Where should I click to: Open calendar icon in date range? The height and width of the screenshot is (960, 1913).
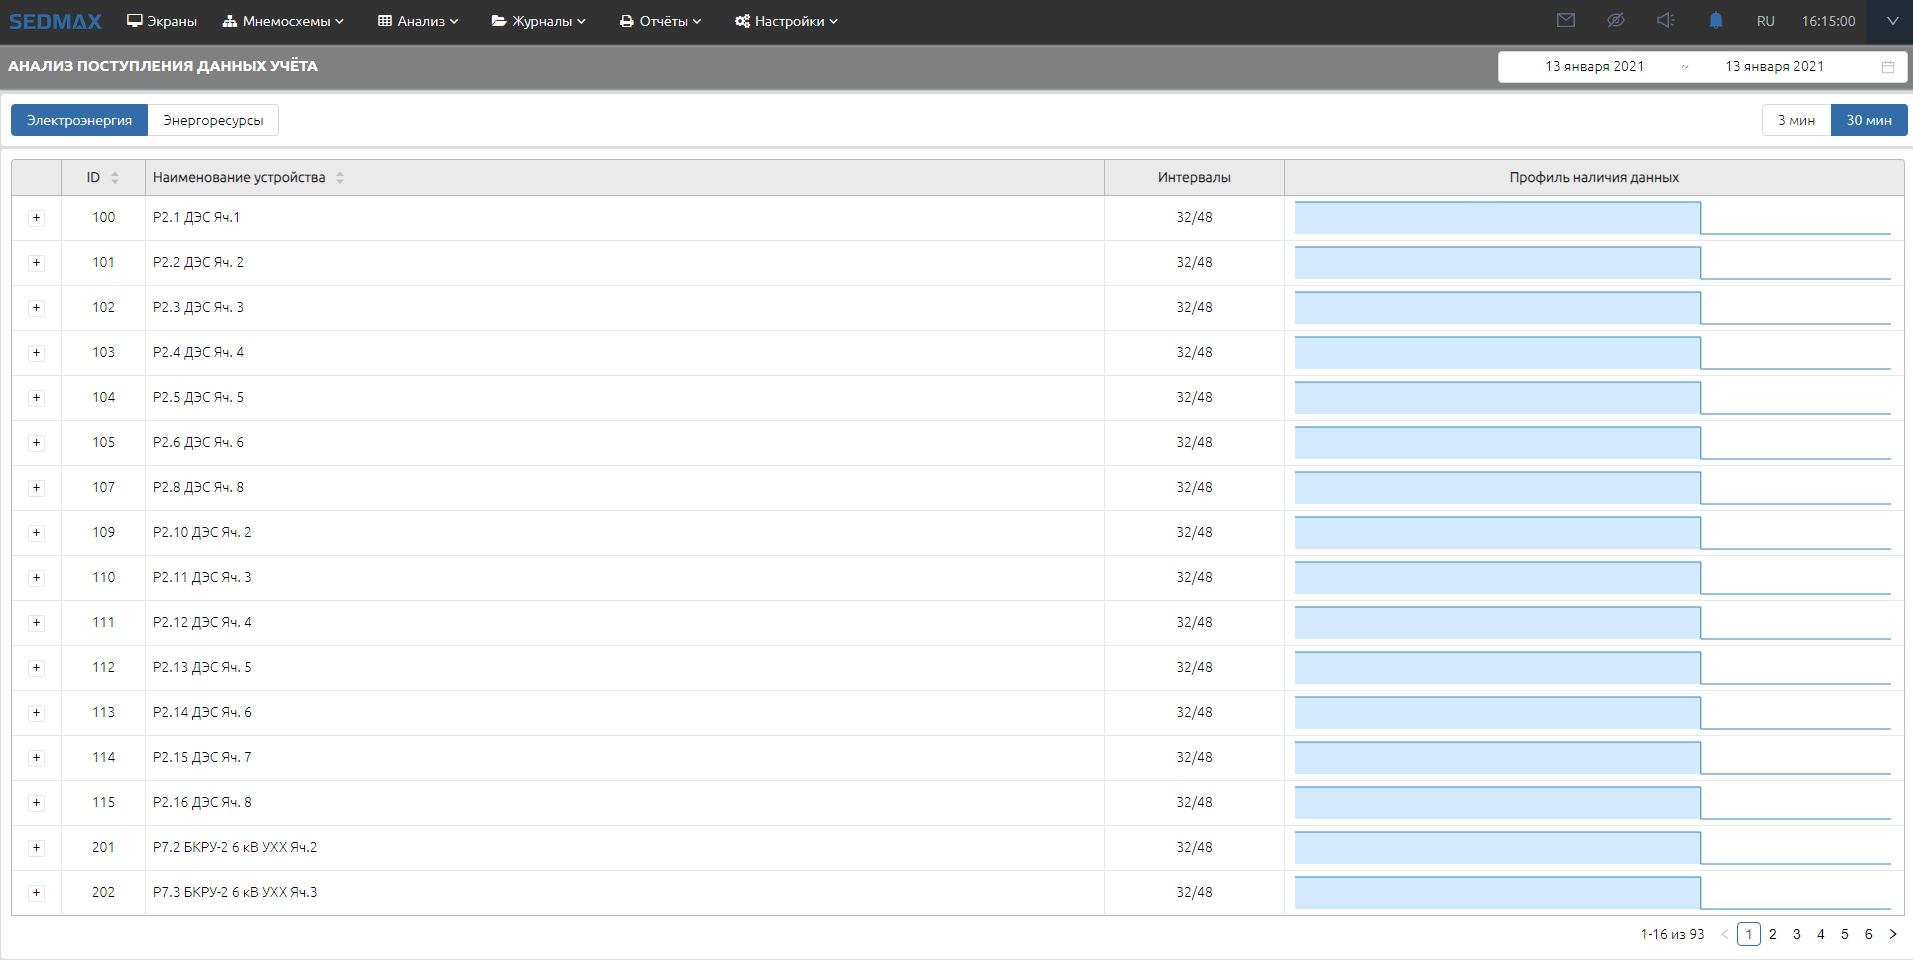pos(1888,67)
